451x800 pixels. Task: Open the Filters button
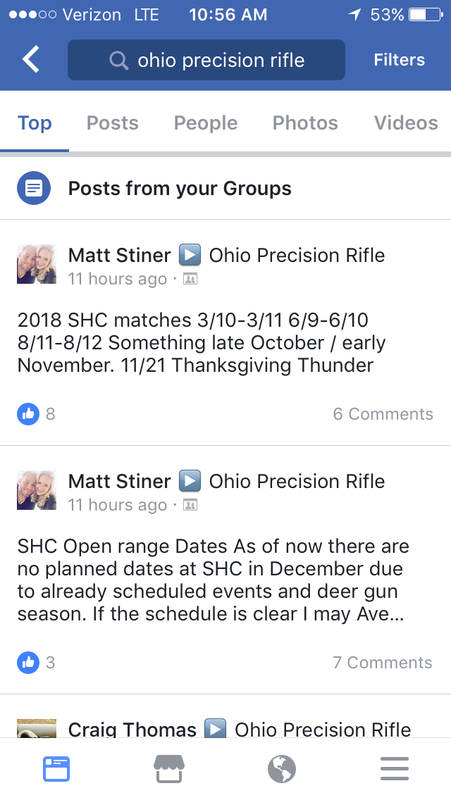point(399,60)
